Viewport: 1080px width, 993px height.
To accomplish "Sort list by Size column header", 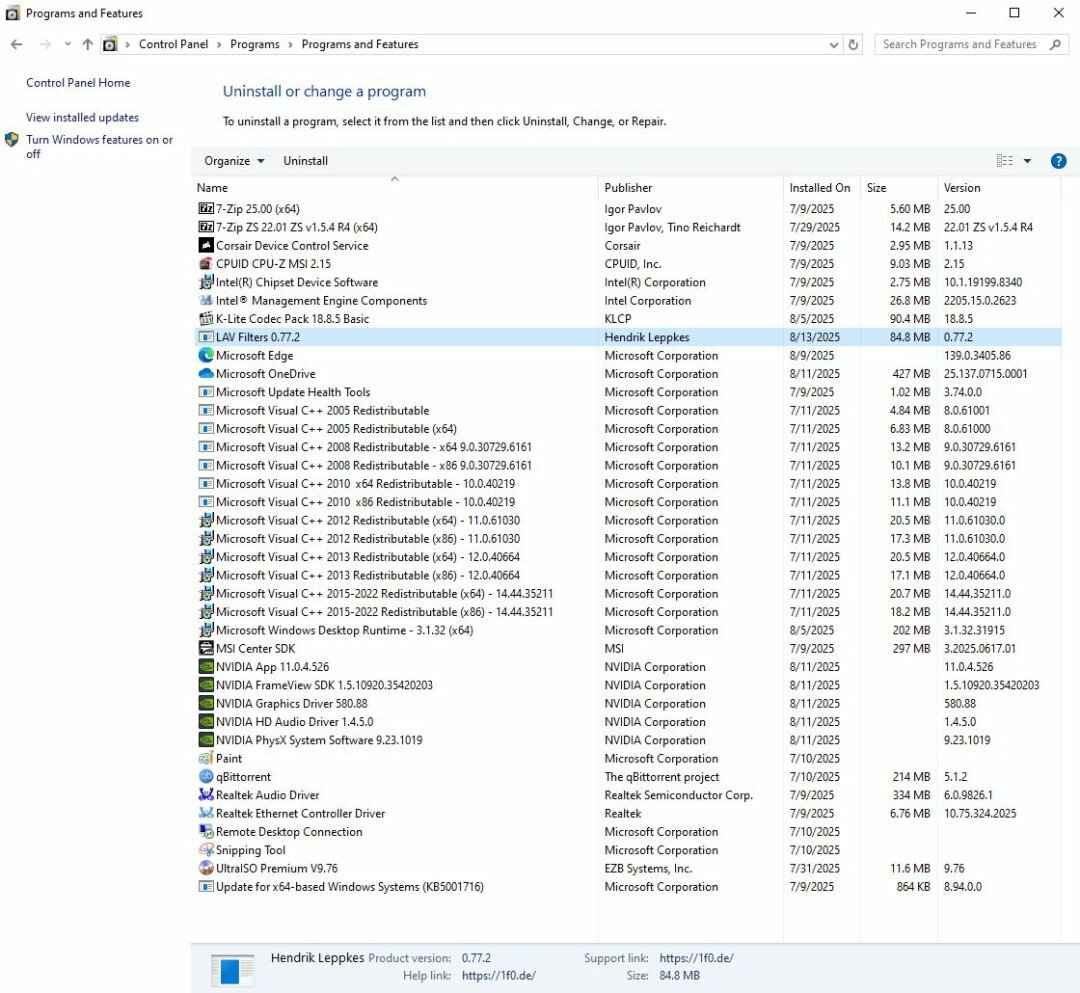I will [x=899, y=188].
